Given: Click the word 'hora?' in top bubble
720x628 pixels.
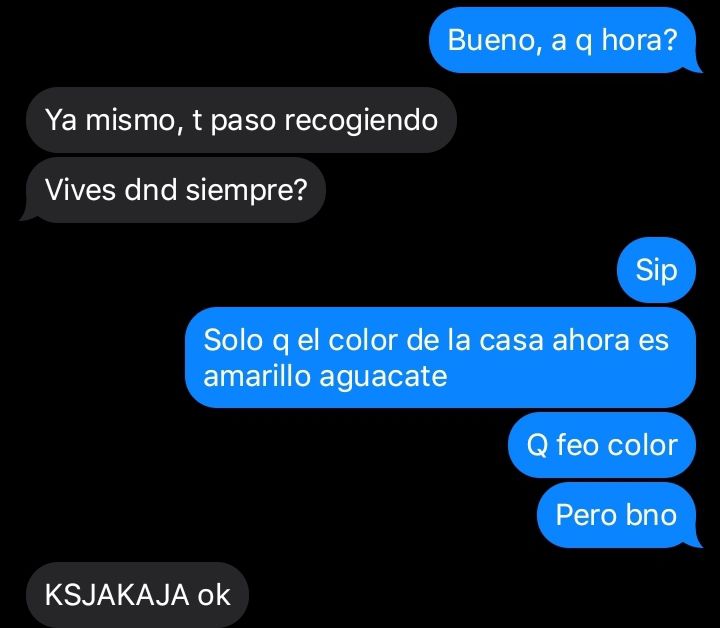Looking at the screenshot, I should click(x=640, y=40).
